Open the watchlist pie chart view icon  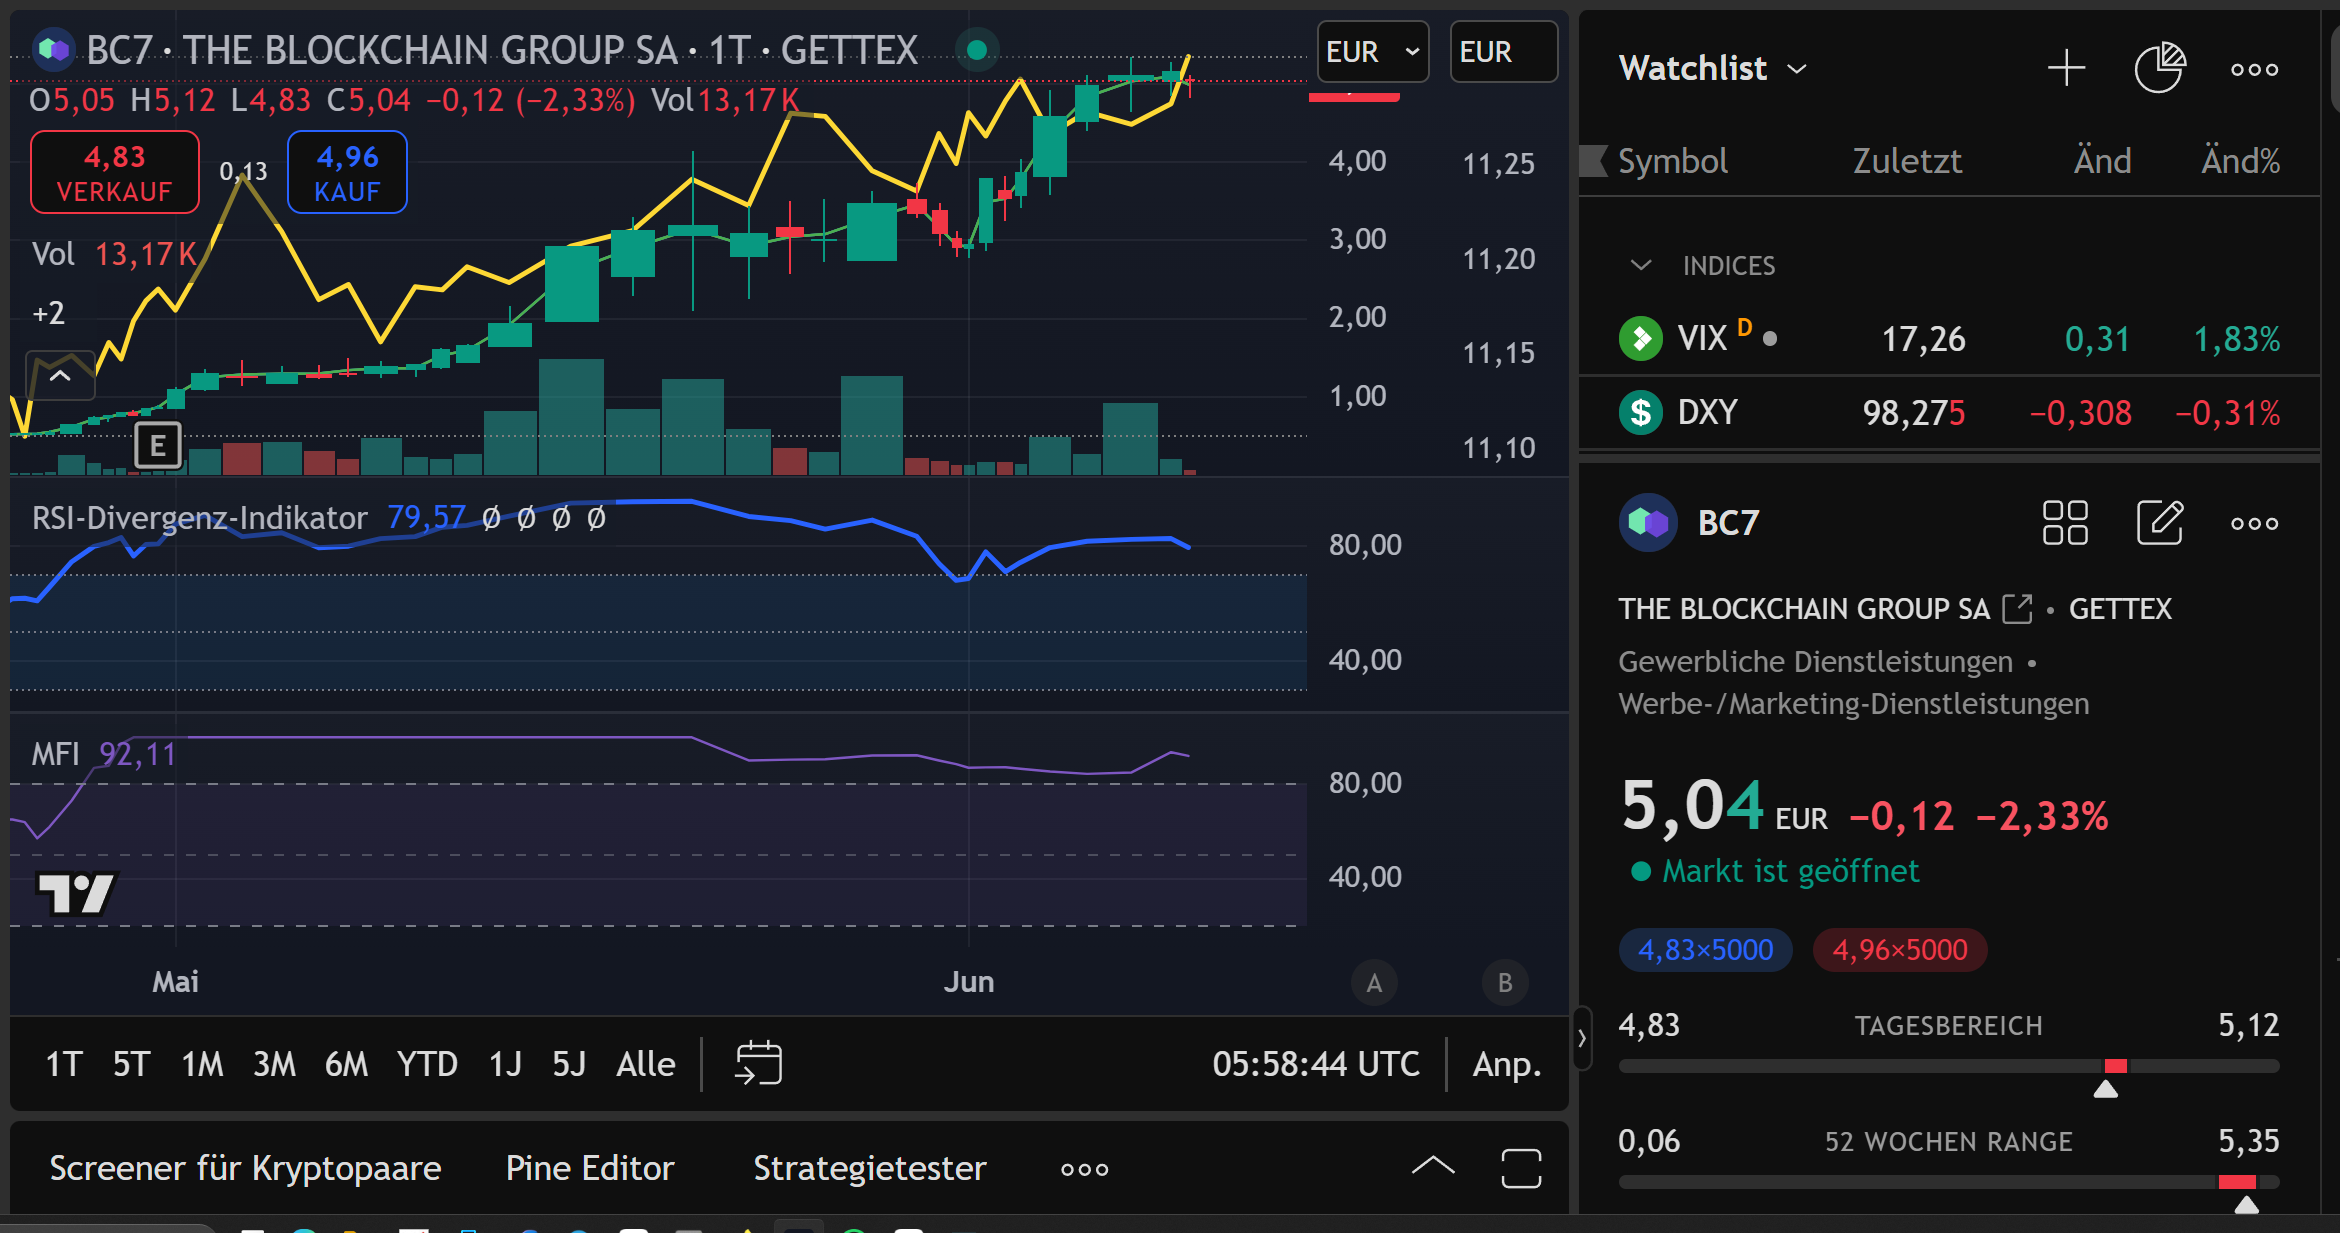(x=2159, y=68)
